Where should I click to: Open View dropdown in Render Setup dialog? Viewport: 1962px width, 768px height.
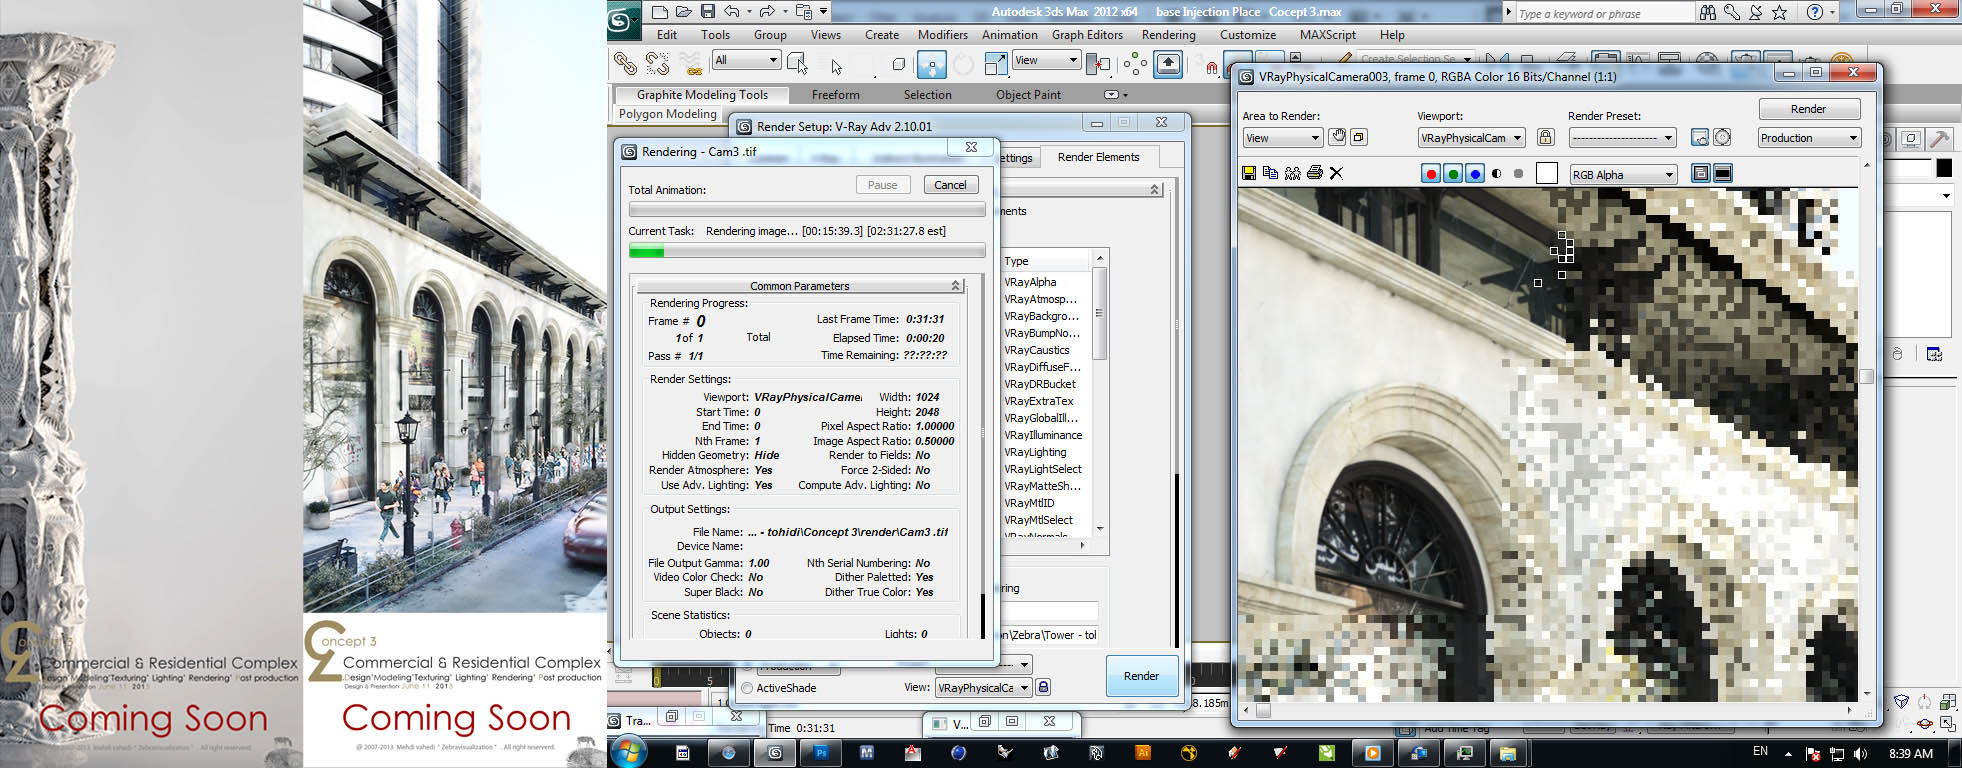tap(983, 688)
